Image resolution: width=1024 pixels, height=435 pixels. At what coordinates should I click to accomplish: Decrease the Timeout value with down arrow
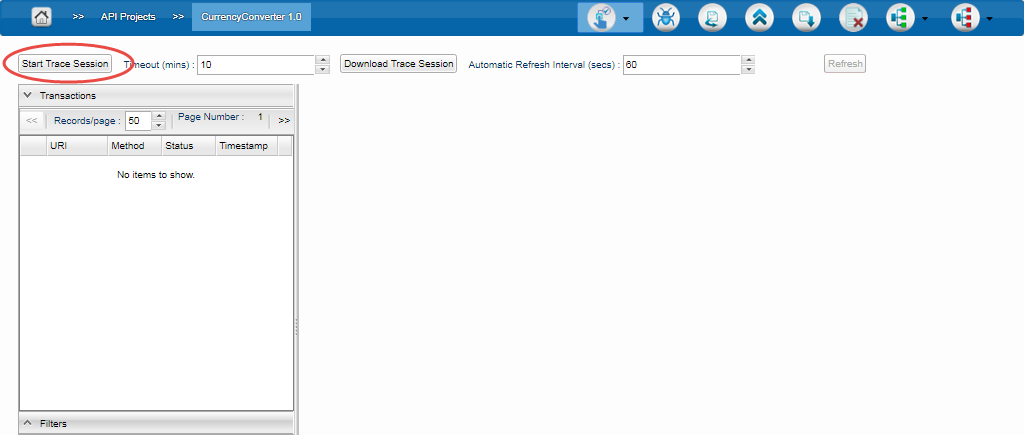[x=323, y=69]
